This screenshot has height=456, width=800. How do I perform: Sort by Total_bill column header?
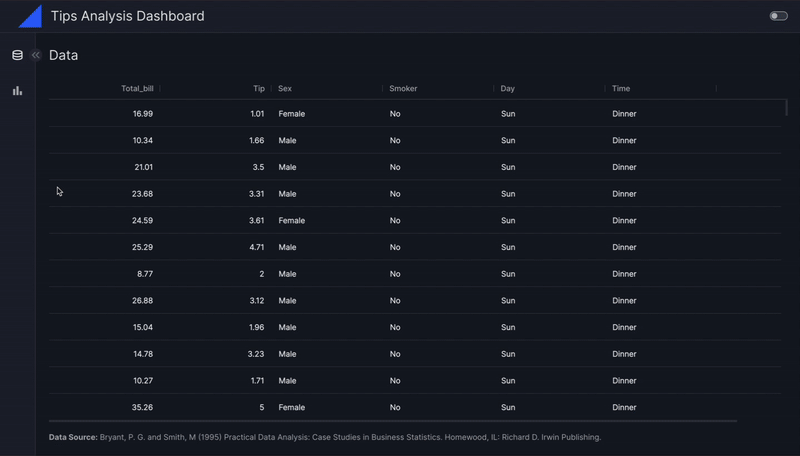(137, 89)
